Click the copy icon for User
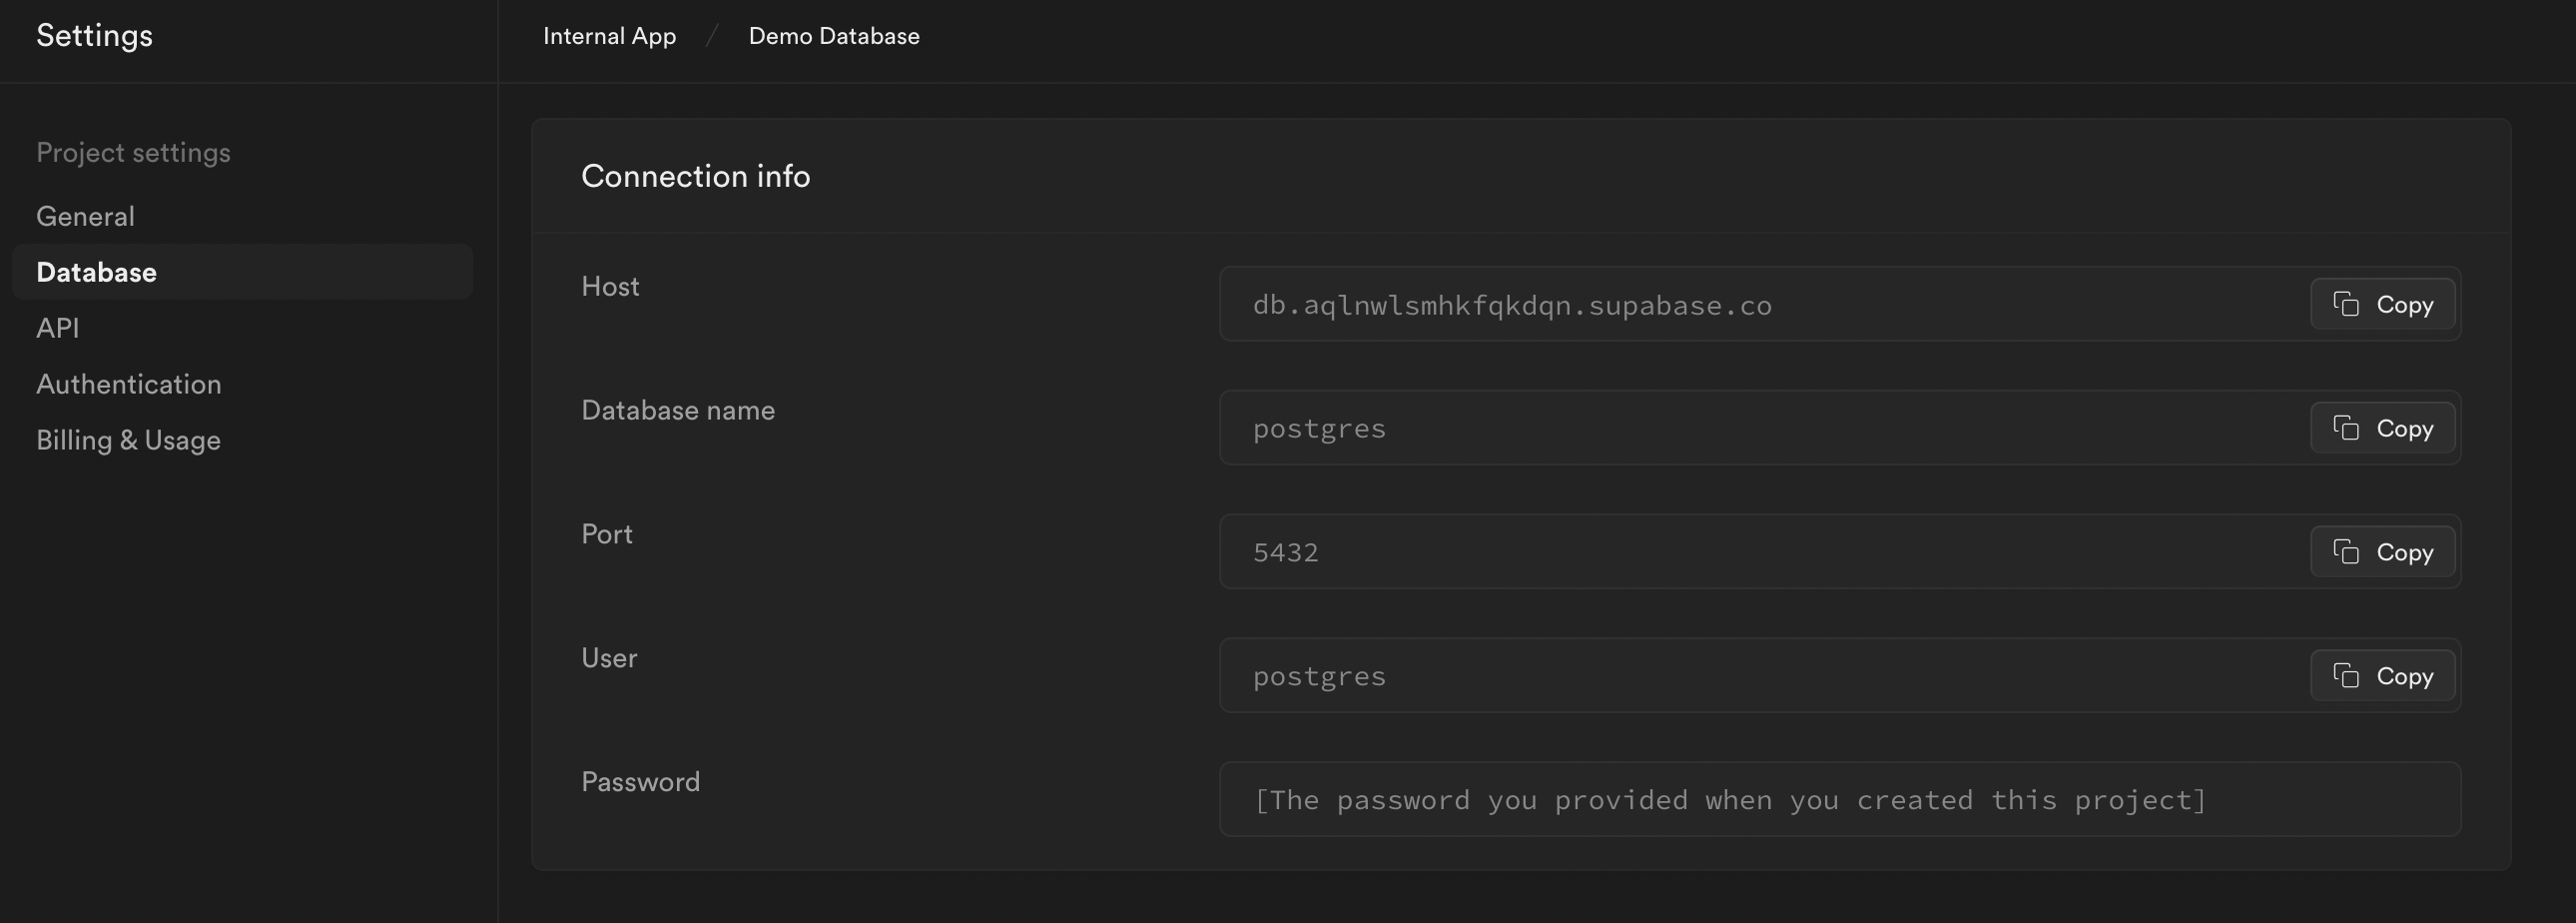Viewport: 2576px width, 923px height. (x=2346, y=676)
